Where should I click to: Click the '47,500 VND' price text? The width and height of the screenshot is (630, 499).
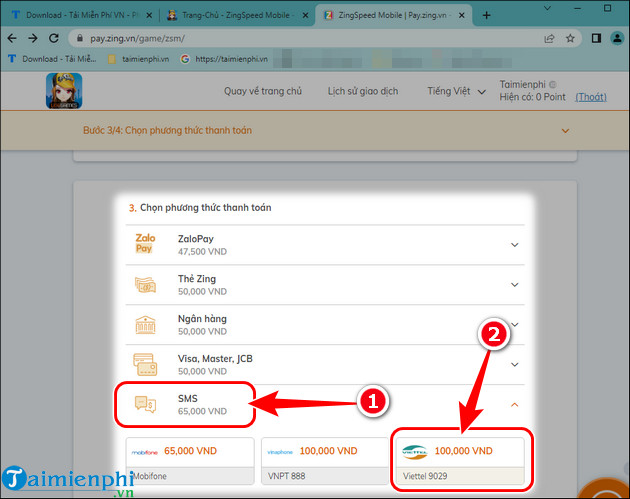[x=202, y=252]
